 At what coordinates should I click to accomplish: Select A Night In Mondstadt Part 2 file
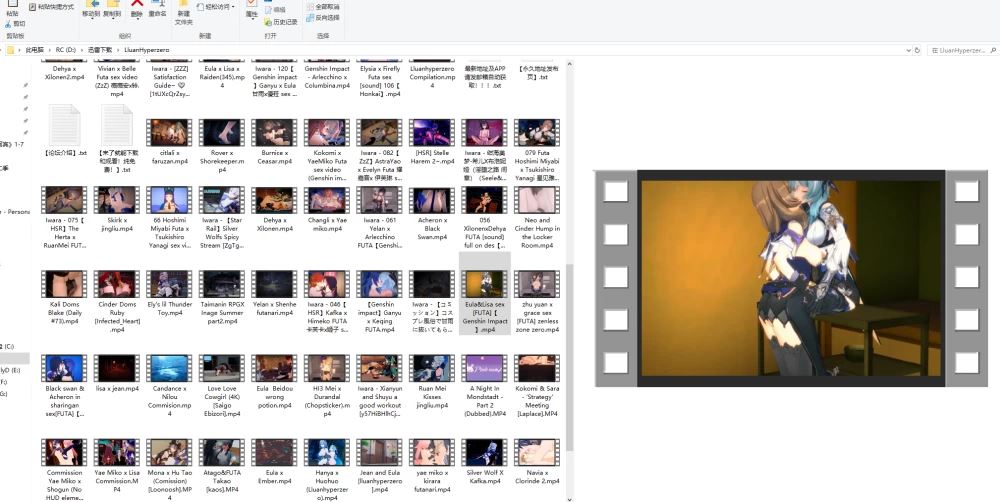(485, 386)
